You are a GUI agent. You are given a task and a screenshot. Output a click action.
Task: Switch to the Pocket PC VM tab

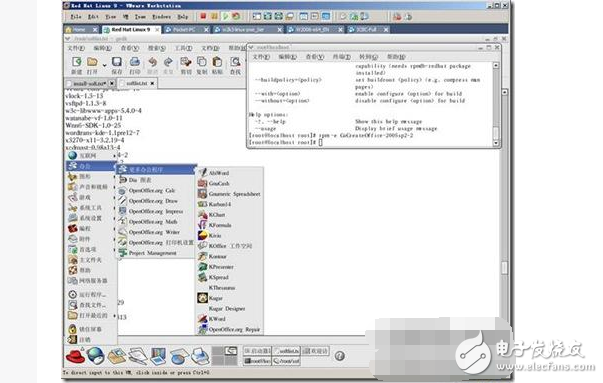click(x=186, y=29)
